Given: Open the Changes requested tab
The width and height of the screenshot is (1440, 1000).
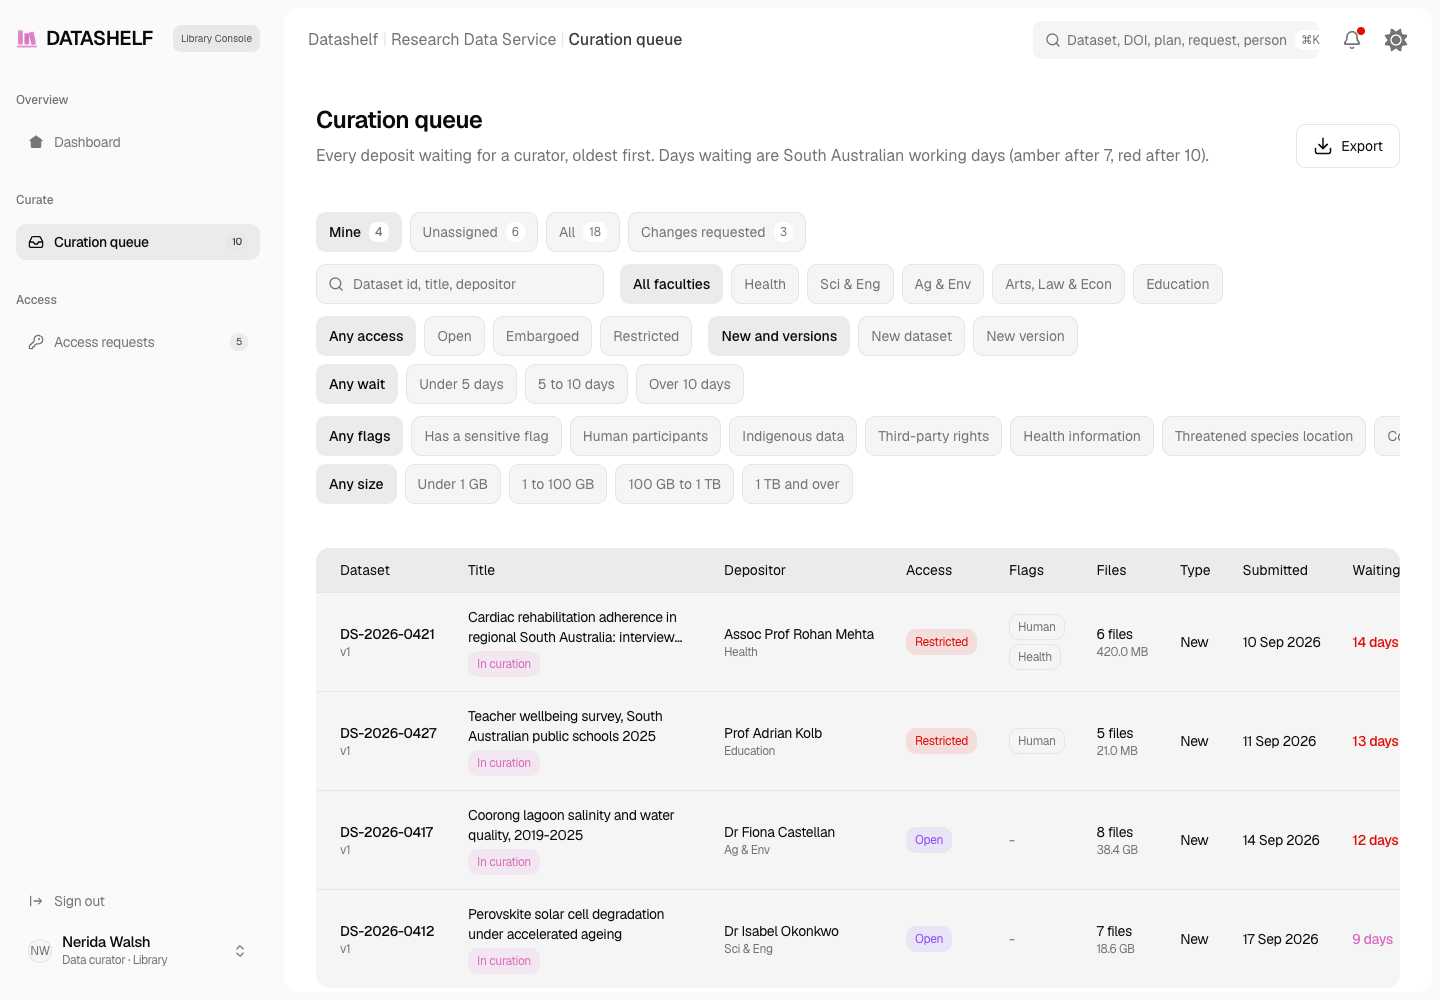Looking at the screenshot, I should click(717, 232).
